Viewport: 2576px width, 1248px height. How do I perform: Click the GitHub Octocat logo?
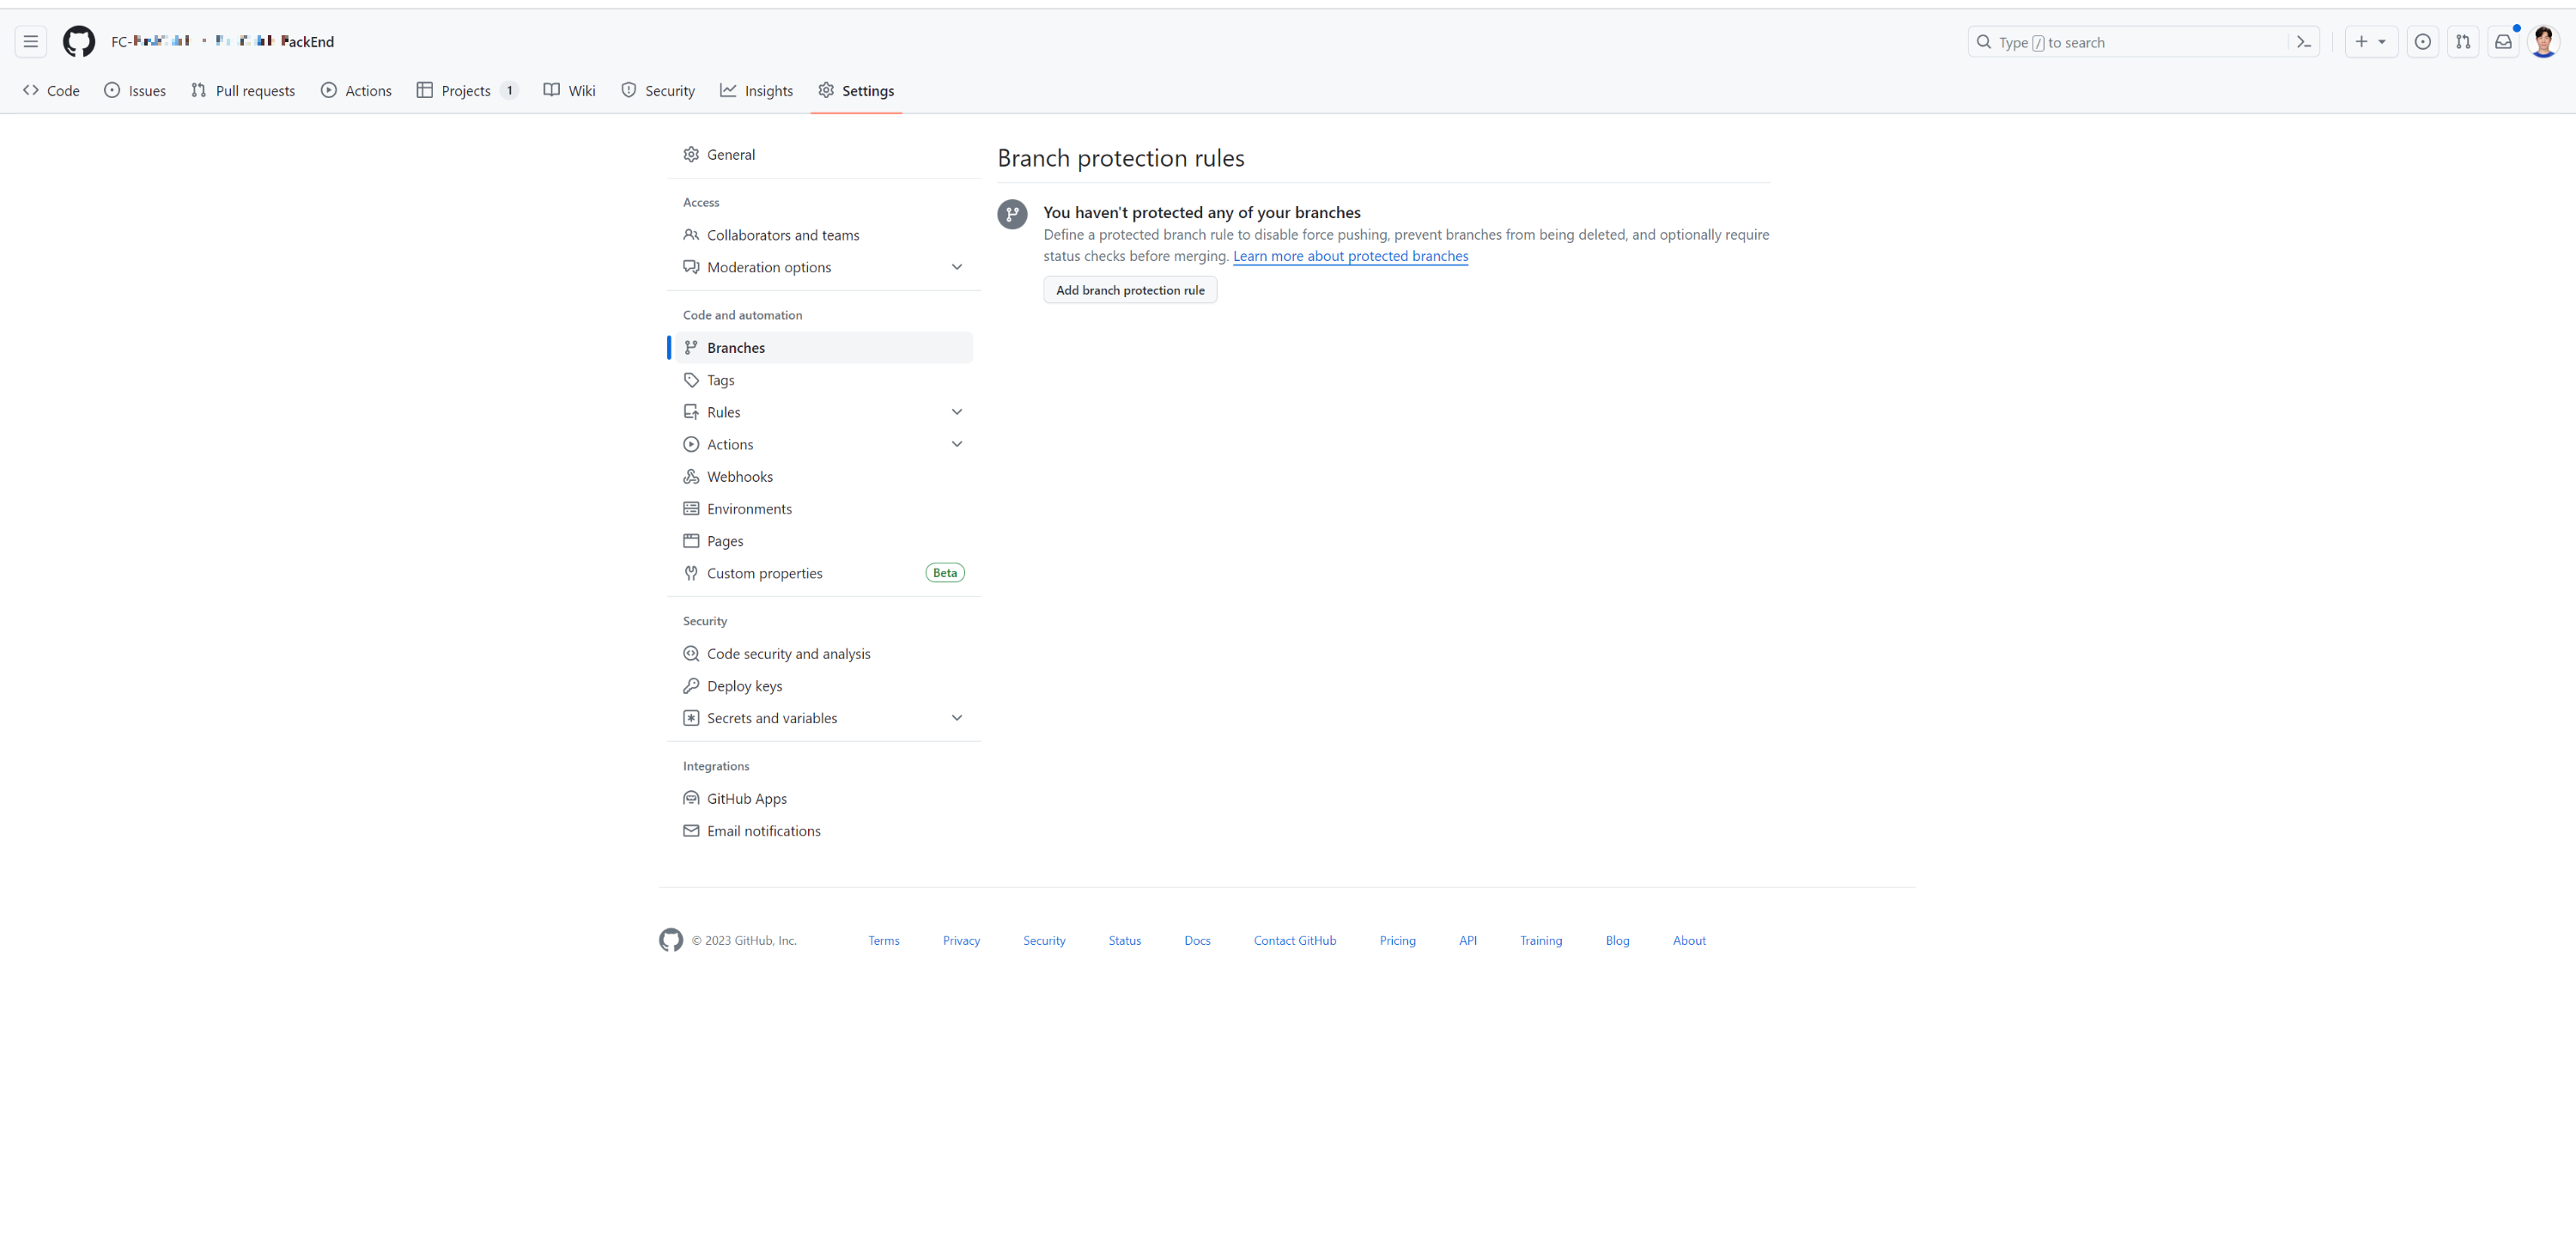78,42
